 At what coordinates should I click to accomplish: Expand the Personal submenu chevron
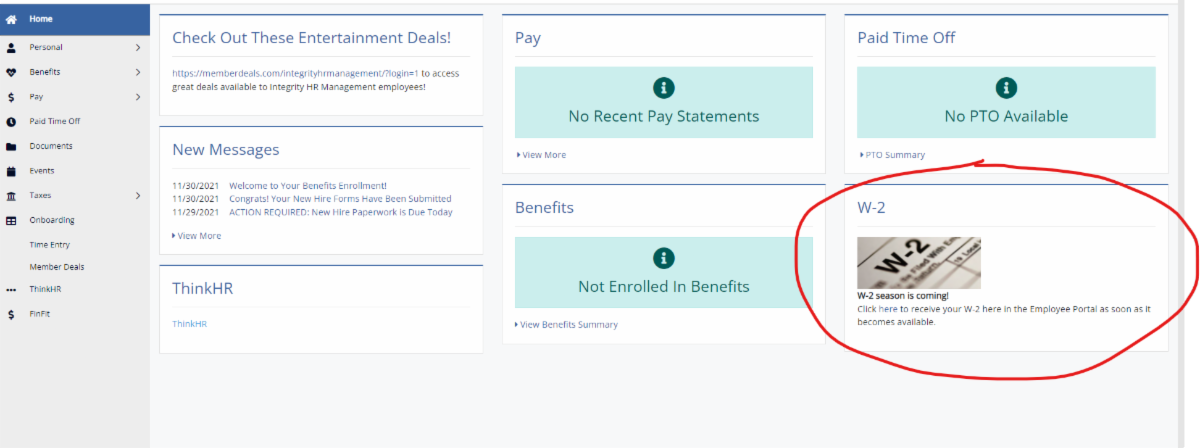click(138, 47)
